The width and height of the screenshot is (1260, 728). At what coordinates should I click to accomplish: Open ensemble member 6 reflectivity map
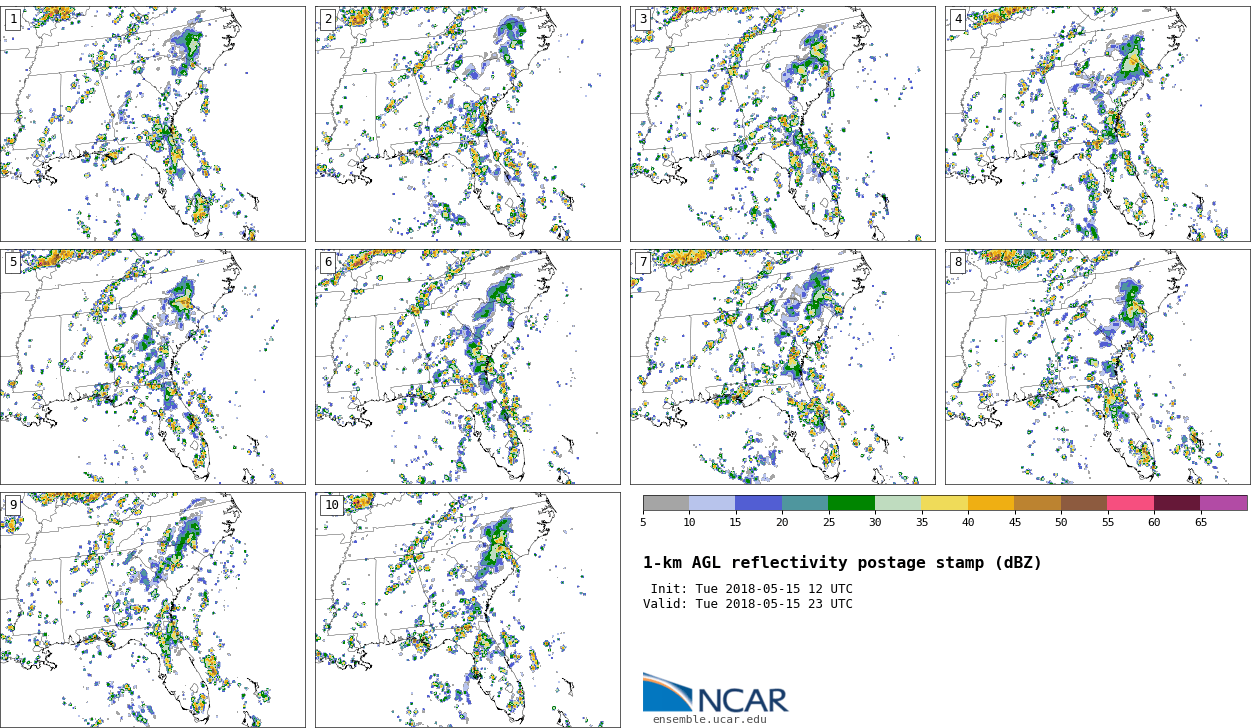click(x=467, y=367)
